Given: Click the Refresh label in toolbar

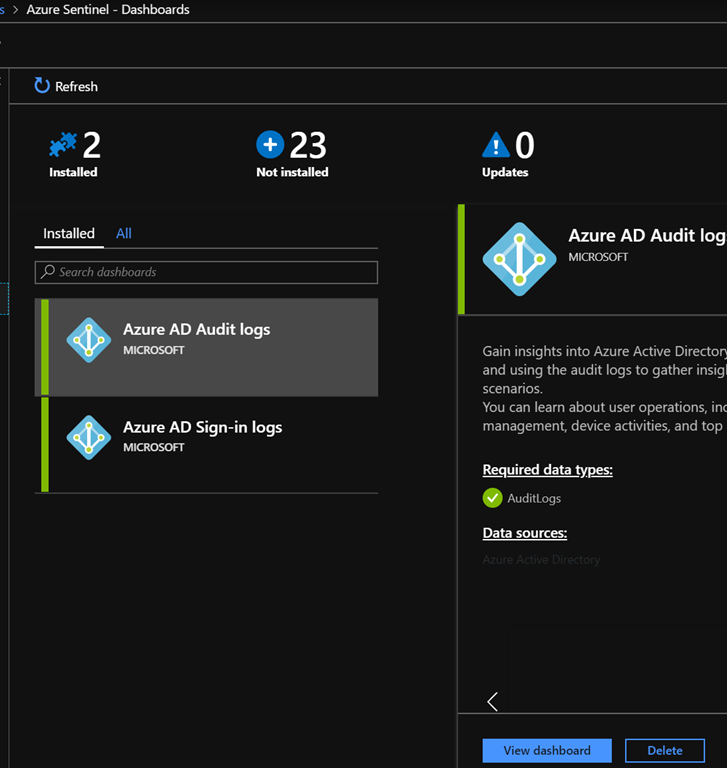Looking at the screenshot, I should click(x=76, y=87).
